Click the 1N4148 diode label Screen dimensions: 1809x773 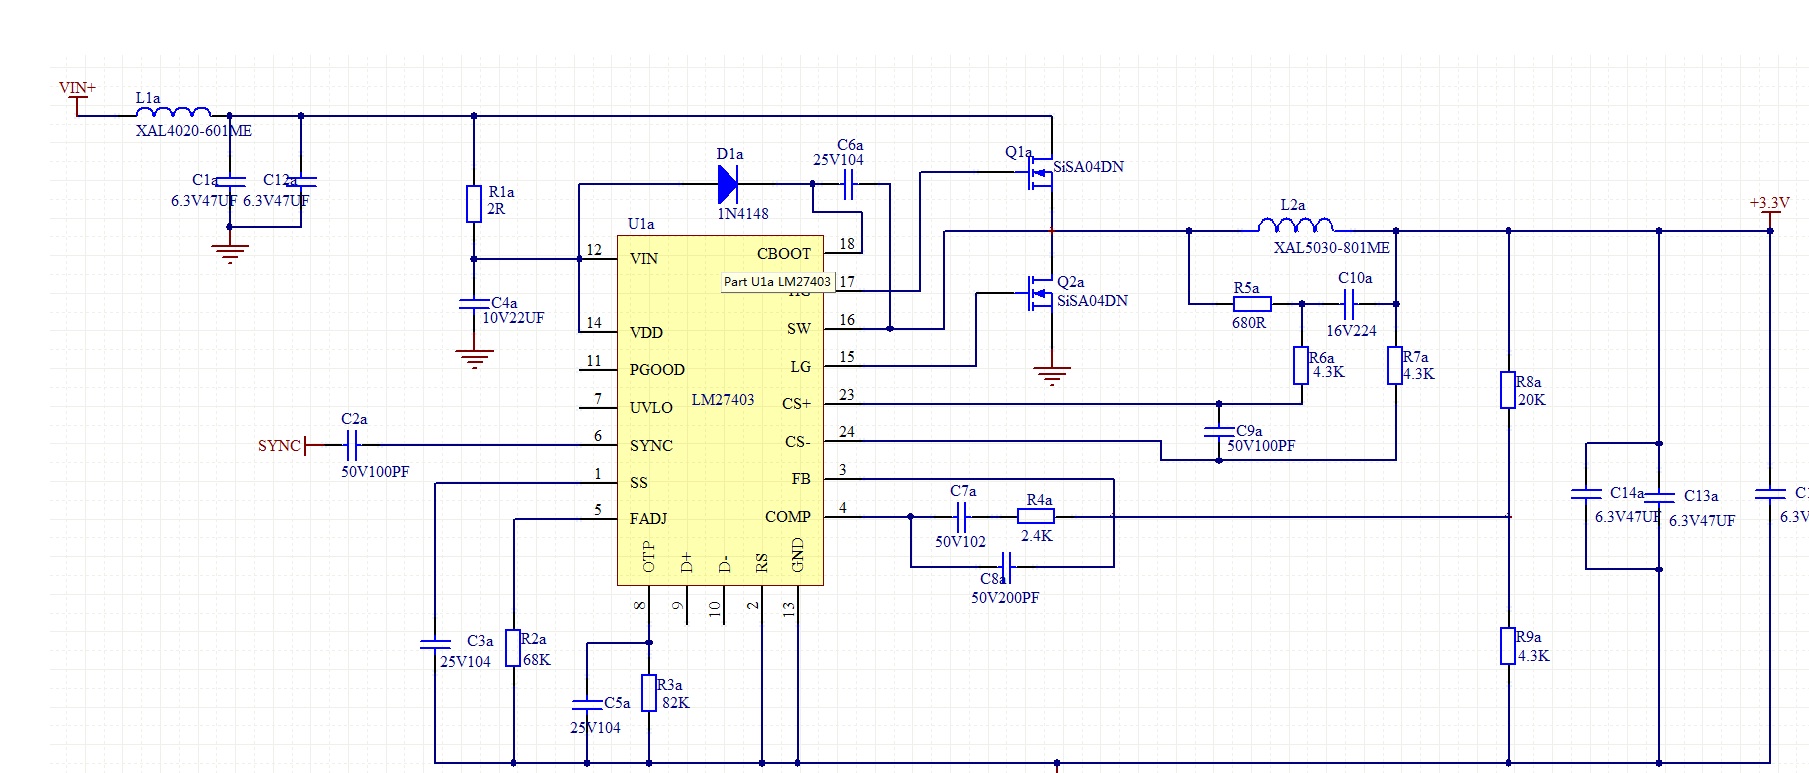(743, 214)
